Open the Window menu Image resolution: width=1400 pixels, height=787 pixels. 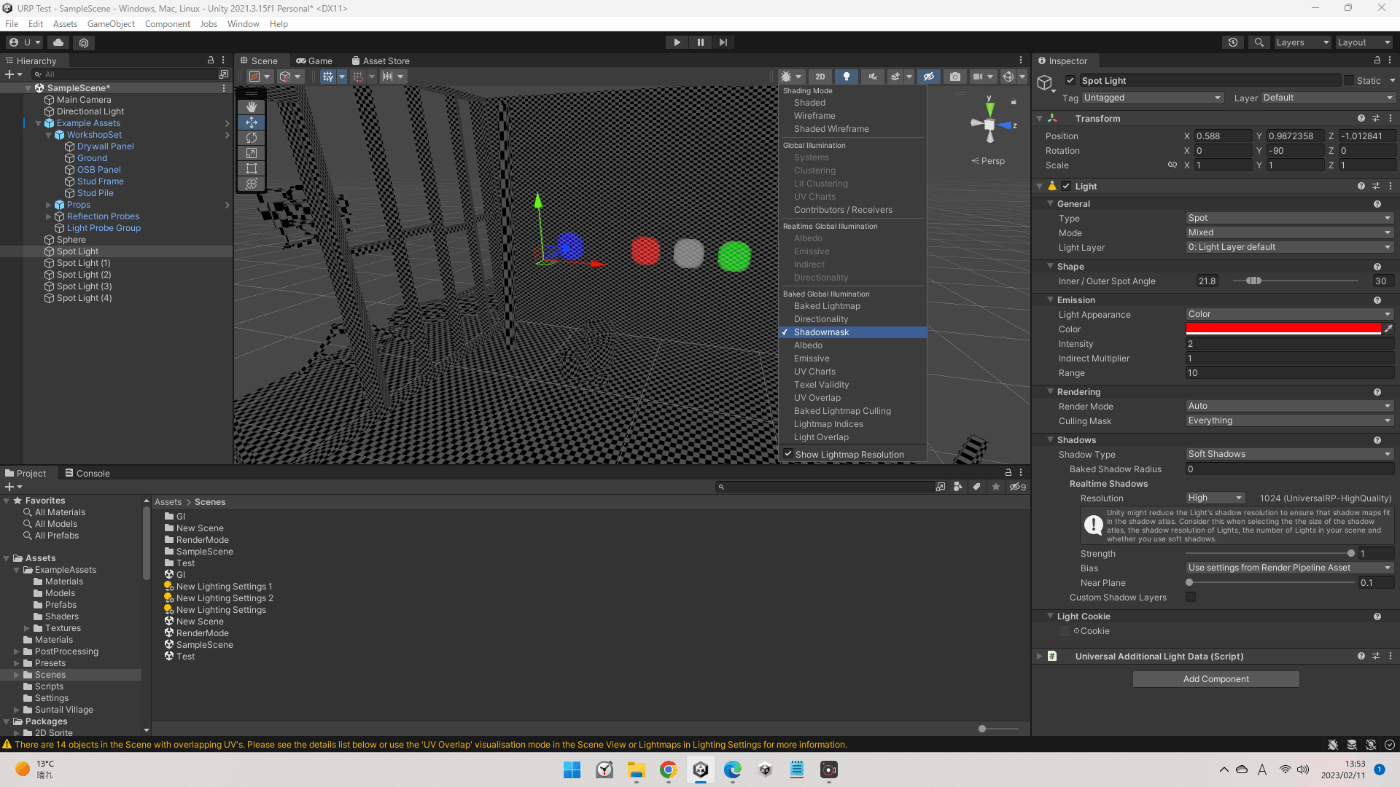coord(243,24)
